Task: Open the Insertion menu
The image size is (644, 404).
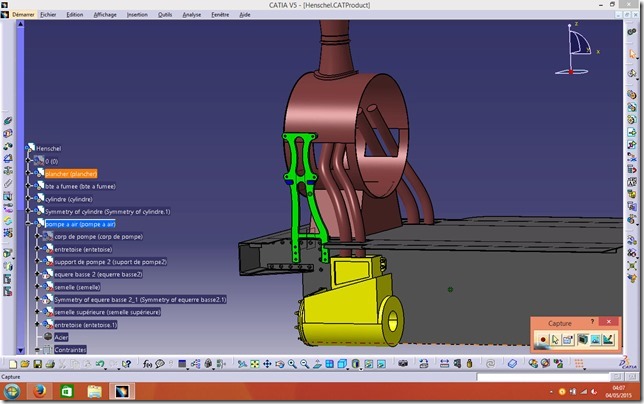Action: (137, 14)
